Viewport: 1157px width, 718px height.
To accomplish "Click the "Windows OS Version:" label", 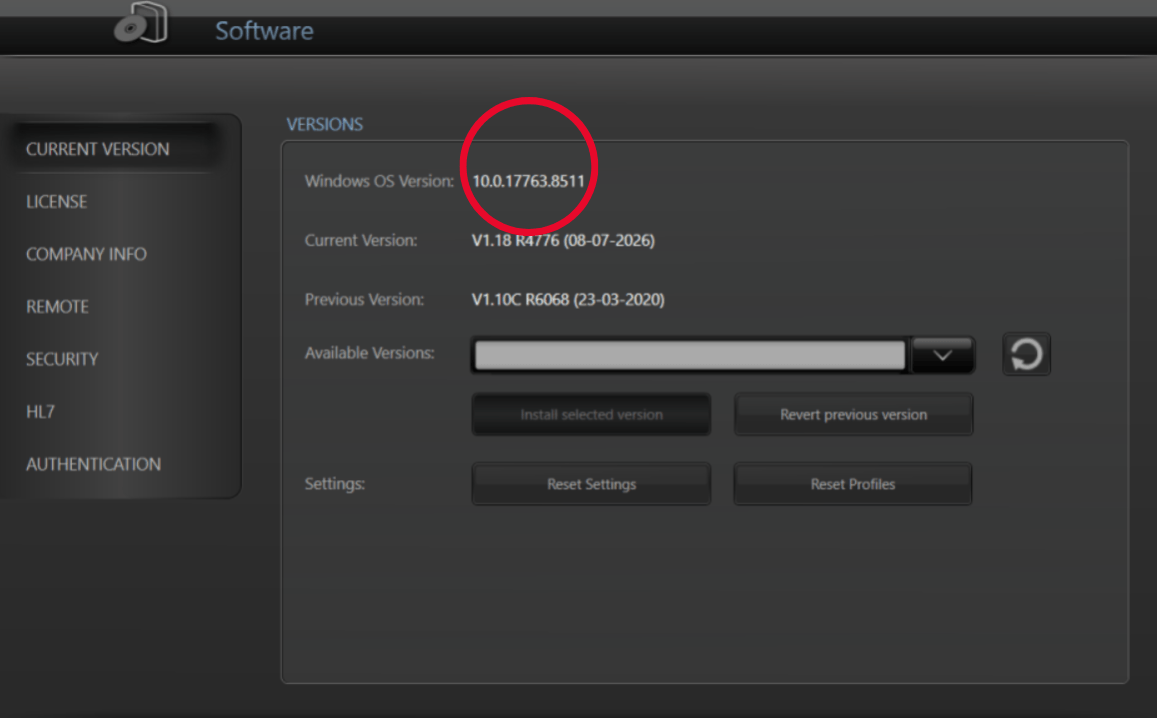I will 379,181.
